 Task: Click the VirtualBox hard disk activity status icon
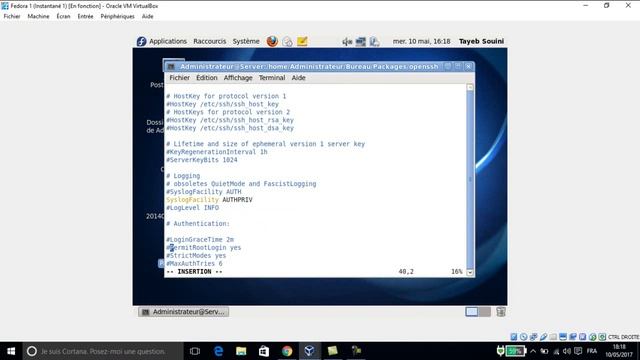click(514, 337)
